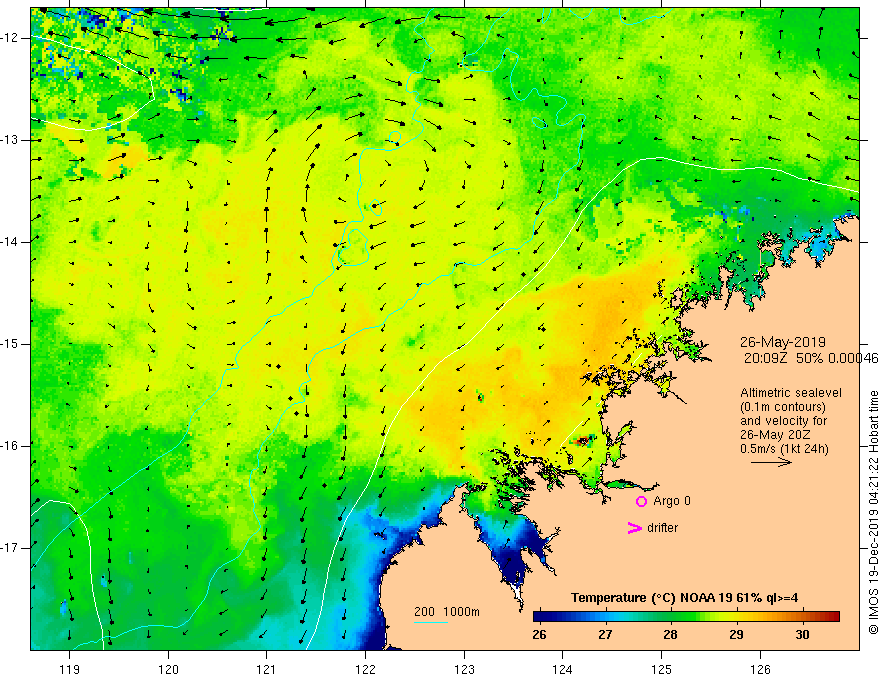
Task: Click the IMOS copyright timestamp vertical text
Action: 873,512
